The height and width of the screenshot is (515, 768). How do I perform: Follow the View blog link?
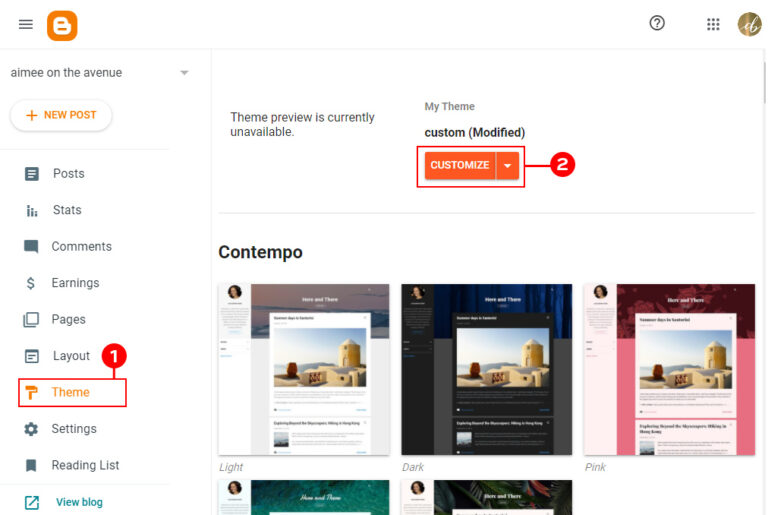pos(79,502)
